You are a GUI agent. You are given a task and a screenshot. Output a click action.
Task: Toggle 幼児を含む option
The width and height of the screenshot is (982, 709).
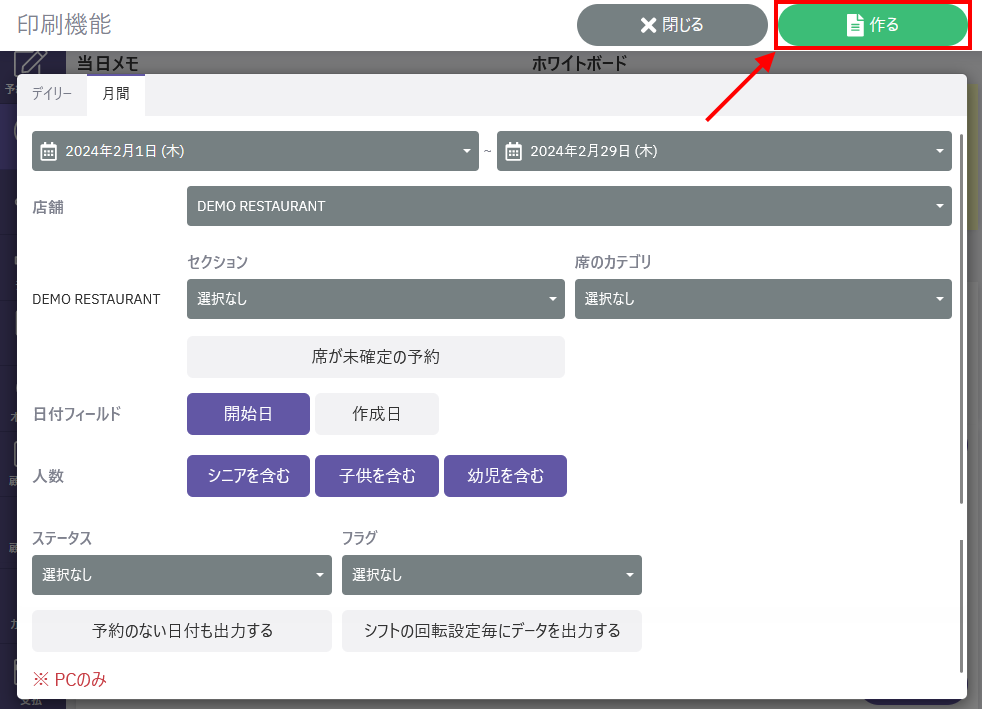505,476
